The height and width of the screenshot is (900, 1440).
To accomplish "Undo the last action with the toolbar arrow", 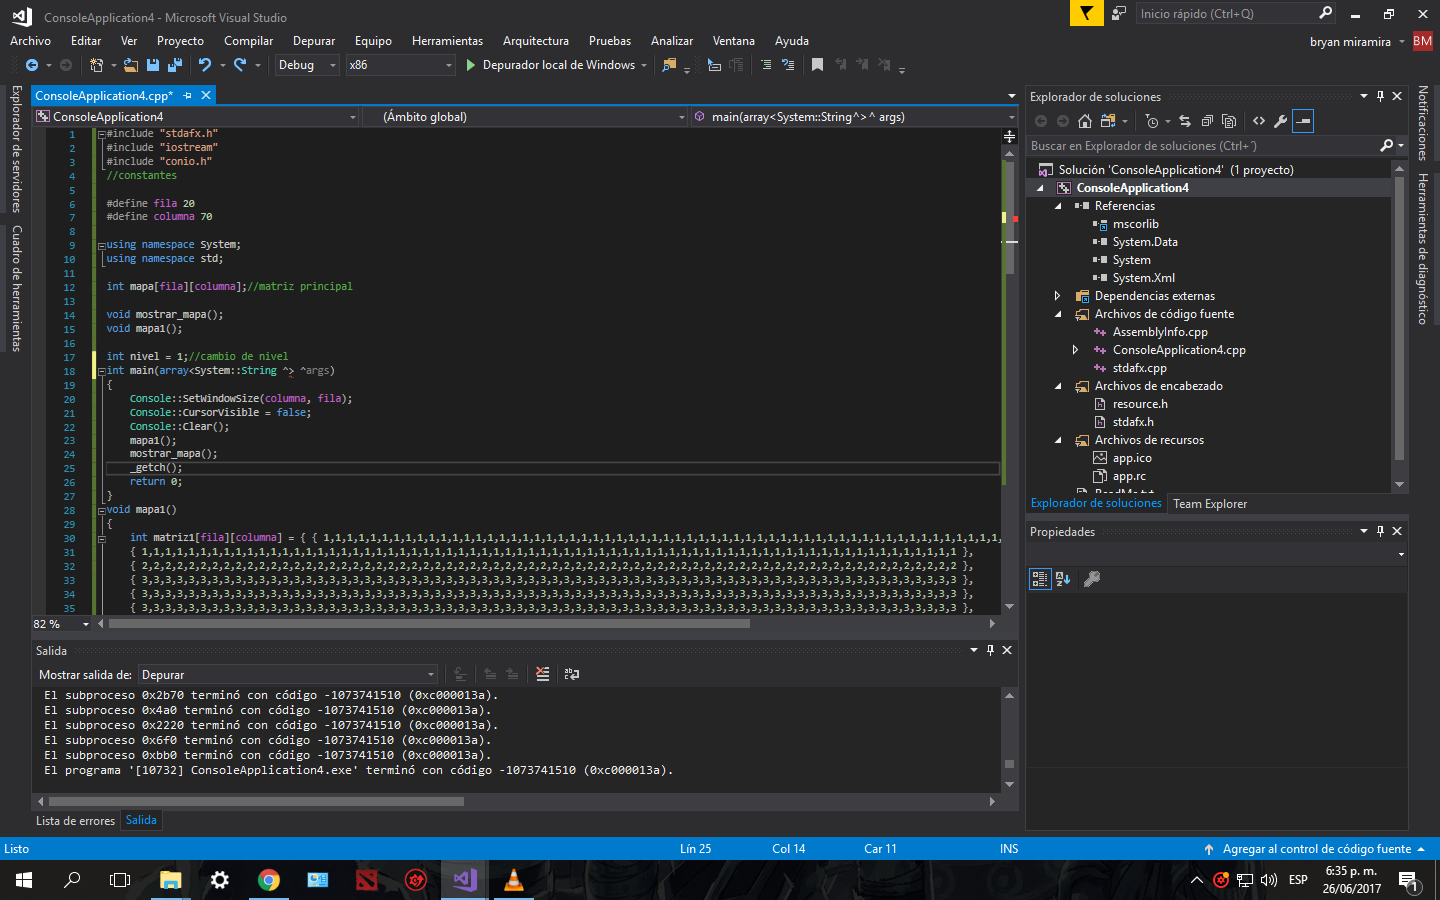I will point(205,65).
